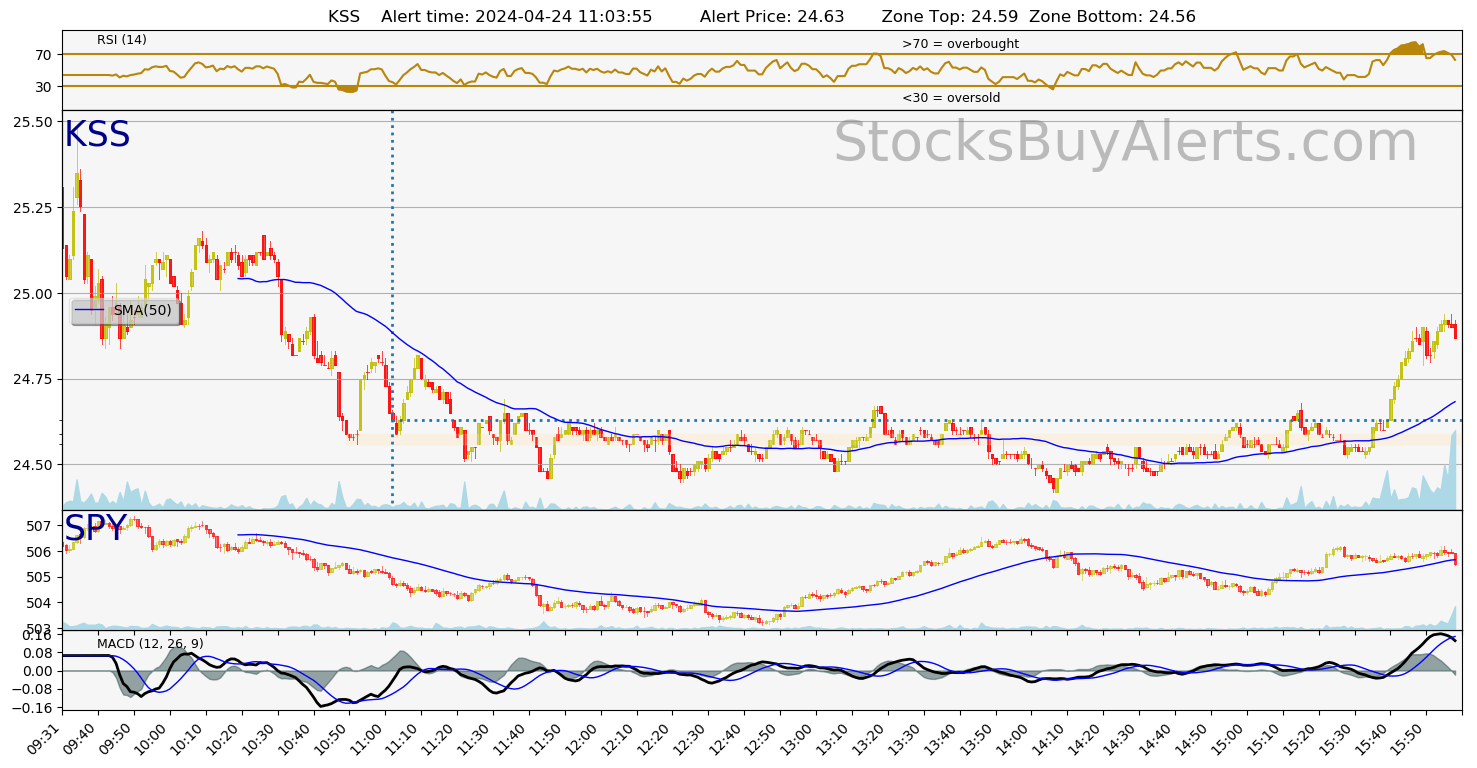Click the <30 = oversold annotation
Screen dimensions: 1477x768
(951, 98)
